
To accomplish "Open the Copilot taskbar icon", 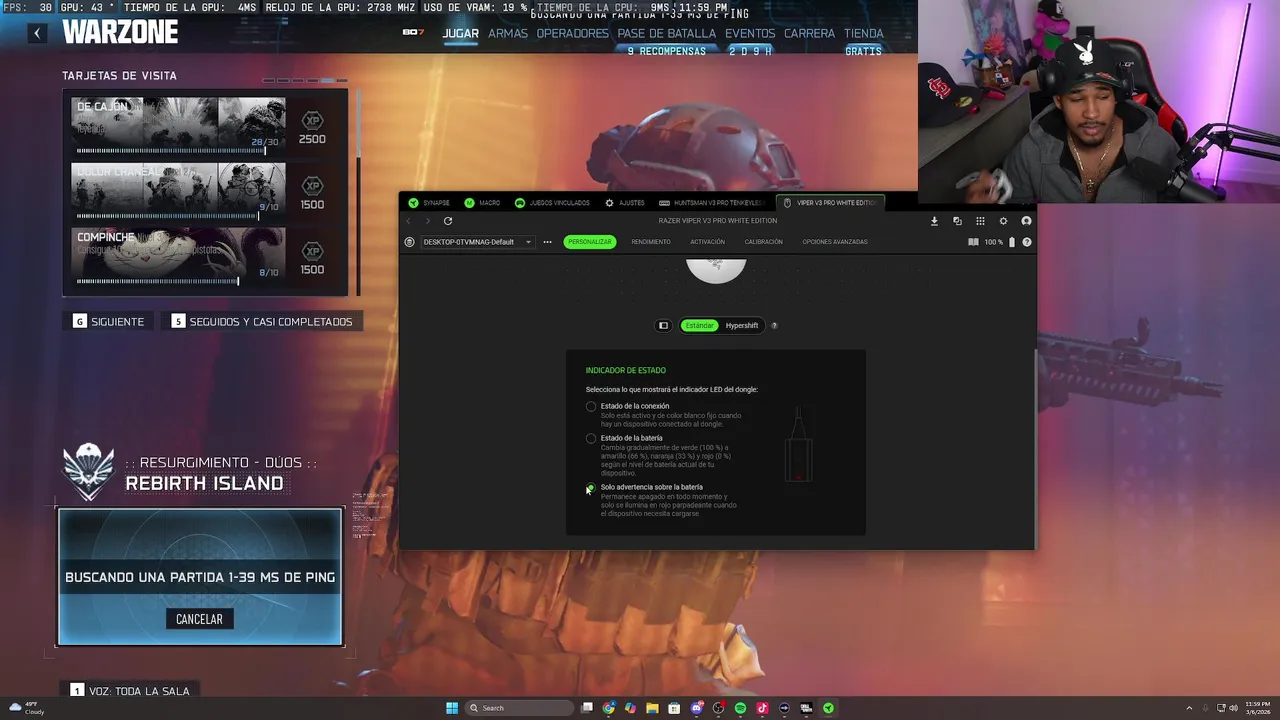I will (630, 708).
